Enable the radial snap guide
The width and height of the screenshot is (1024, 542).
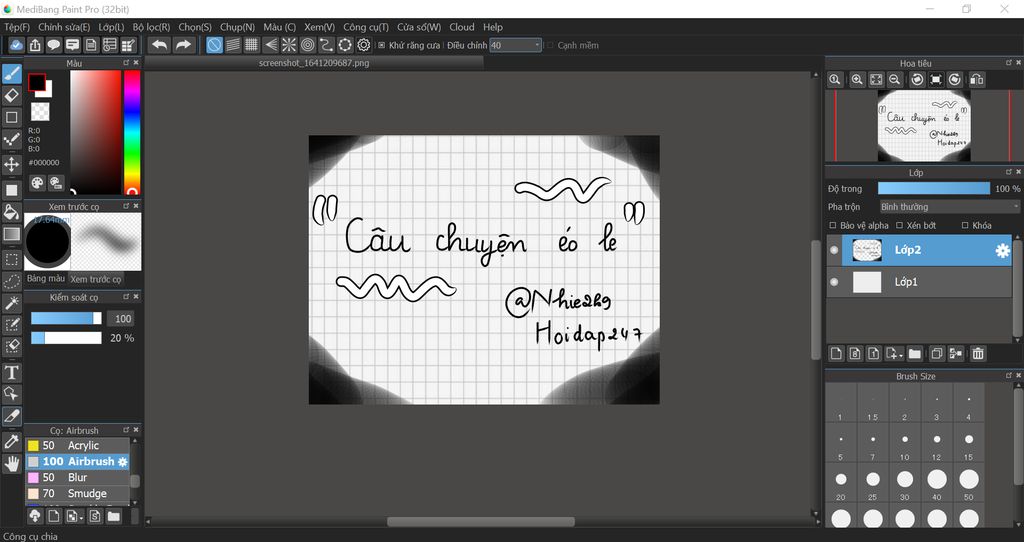(x=289, y=44)
